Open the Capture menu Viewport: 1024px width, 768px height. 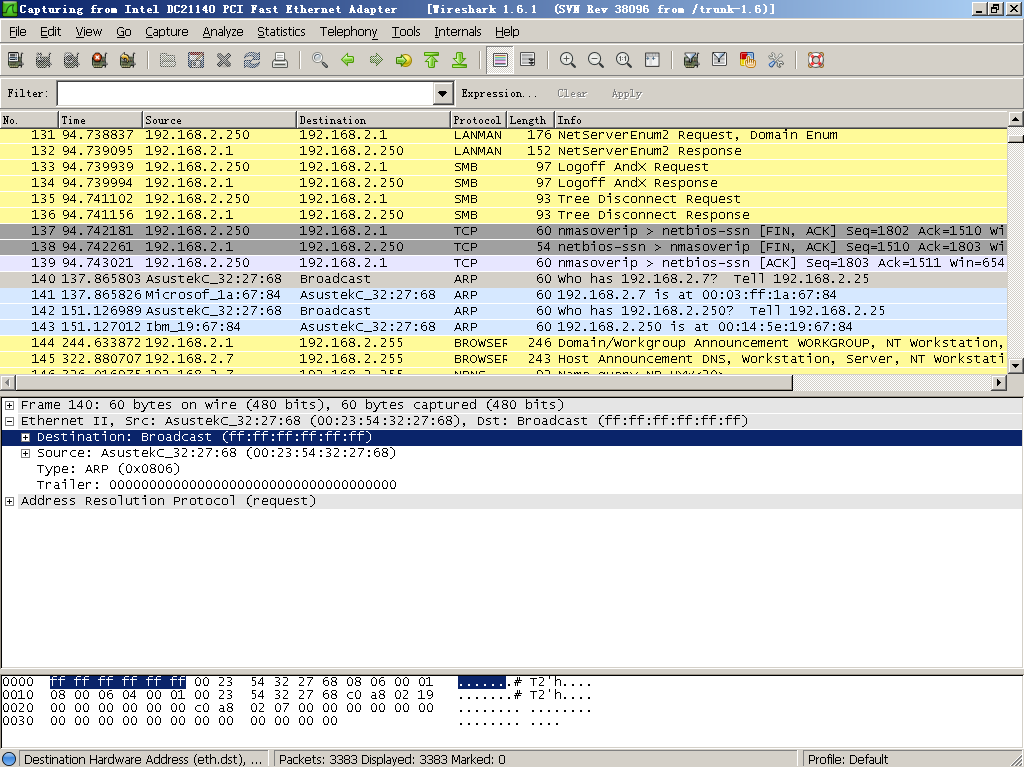[167, 31]
